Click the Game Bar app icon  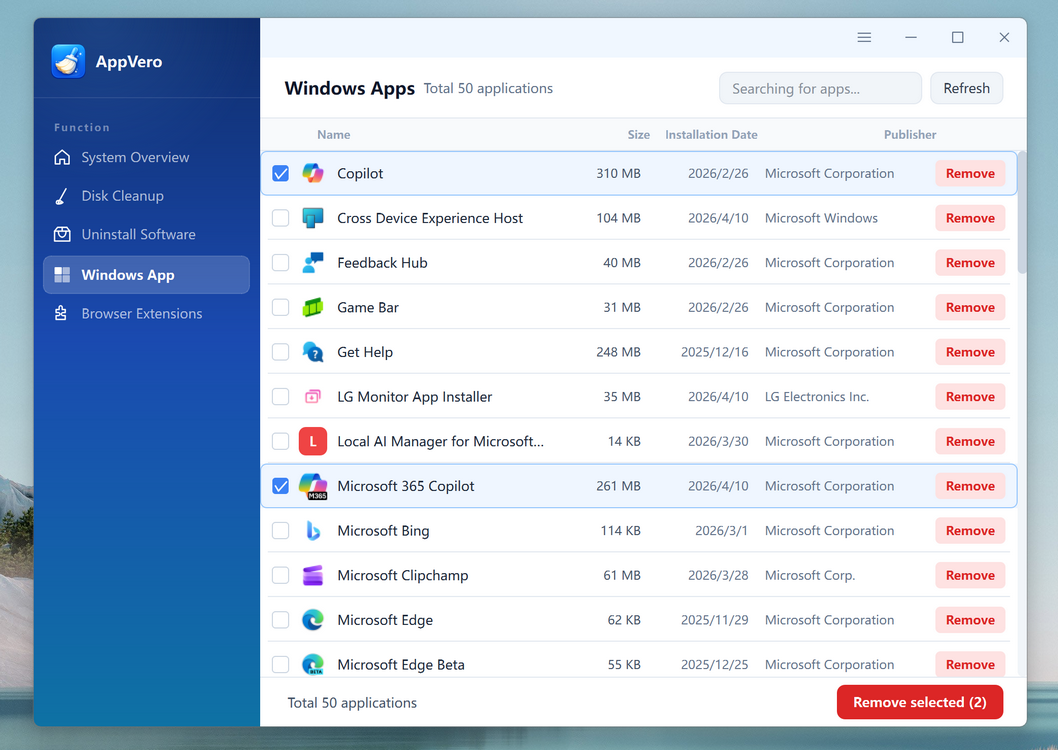tap(313, 307)
